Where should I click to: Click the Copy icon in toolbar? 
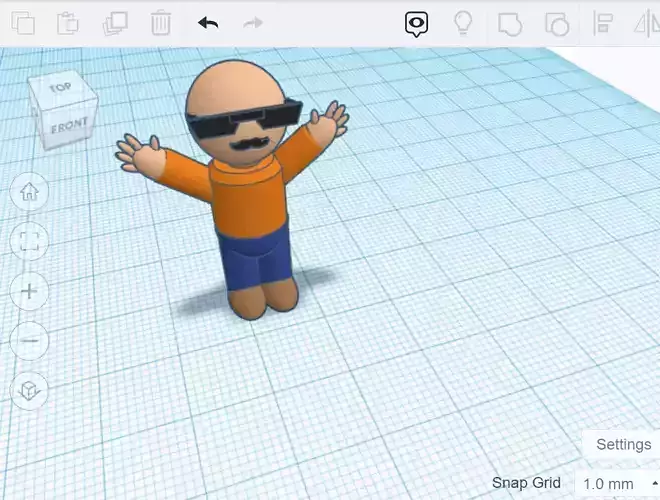click(23, 23)
